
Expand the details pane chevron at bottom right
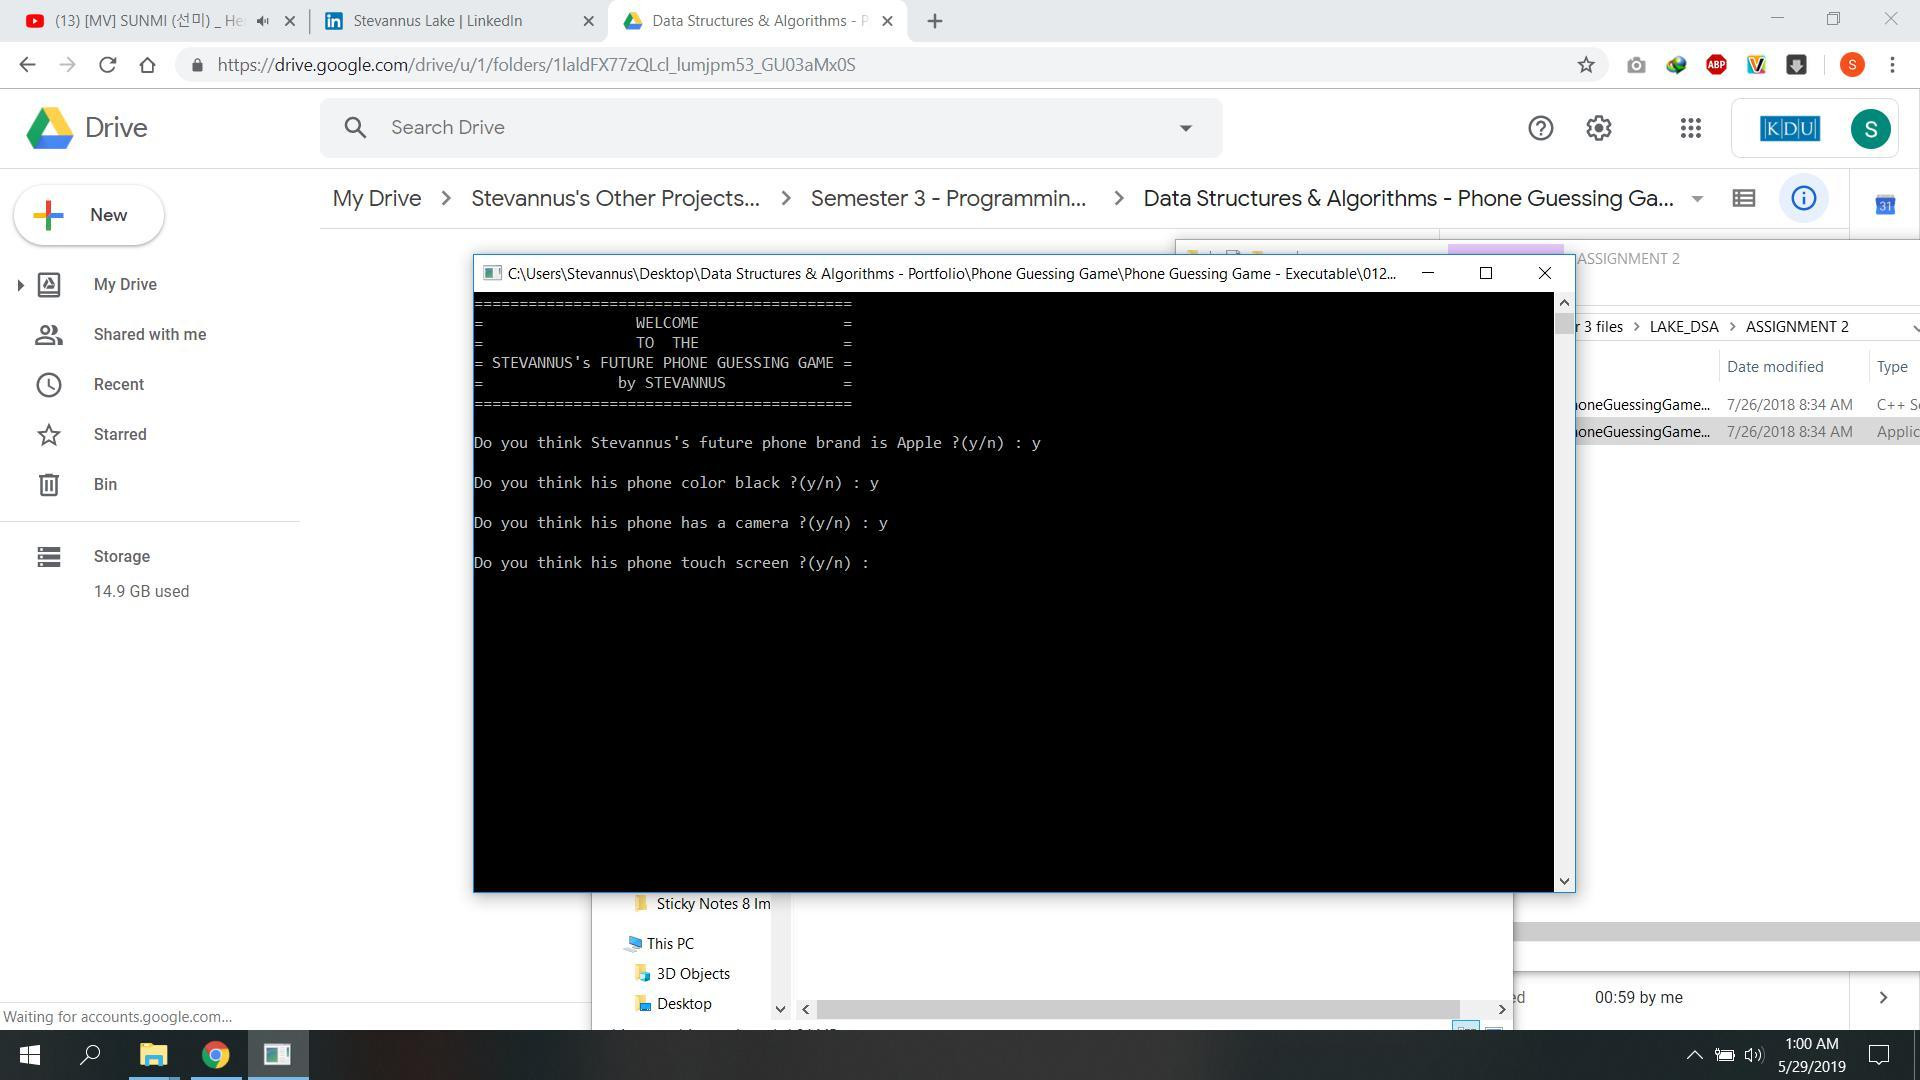click(x=1882, y=998)
